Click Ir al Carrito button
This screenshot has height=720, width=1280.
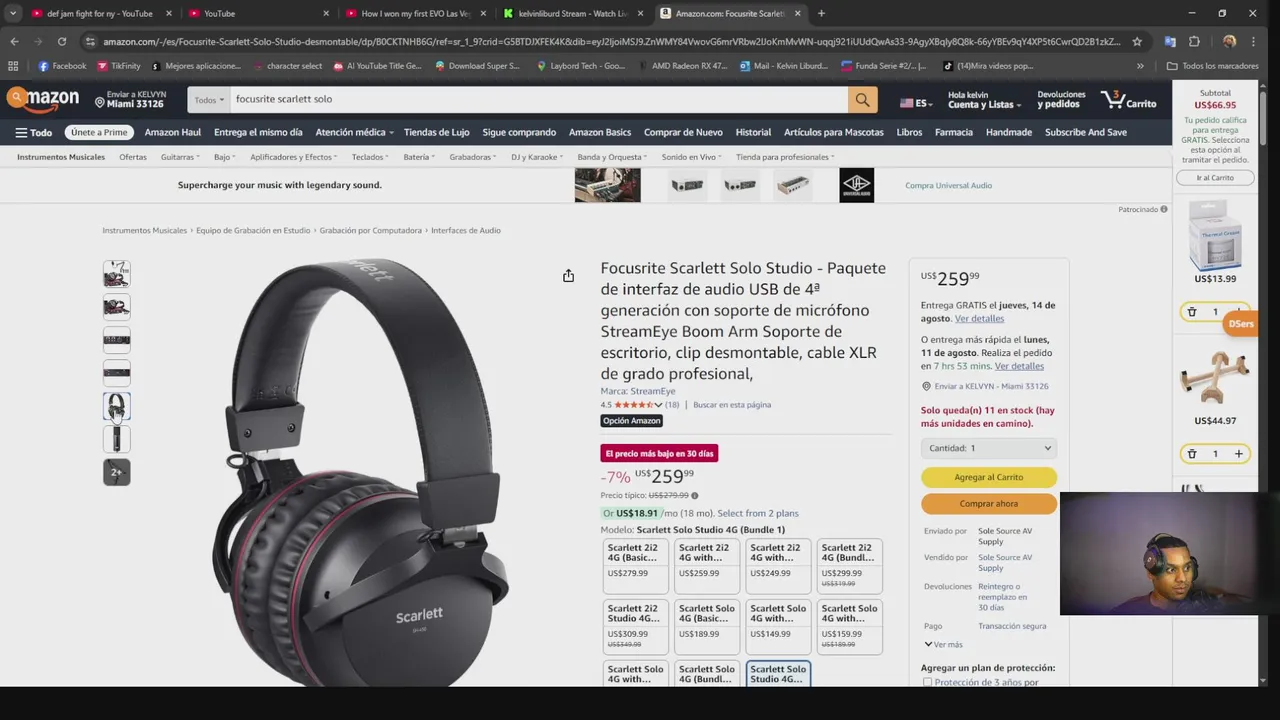coord(1215,177)
